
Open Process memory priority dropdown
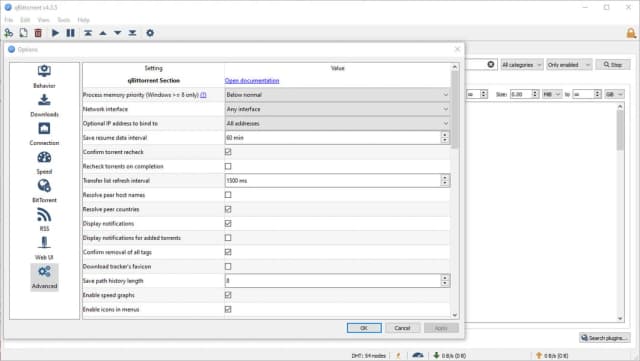pyautogui.click(x=337, y=95)
